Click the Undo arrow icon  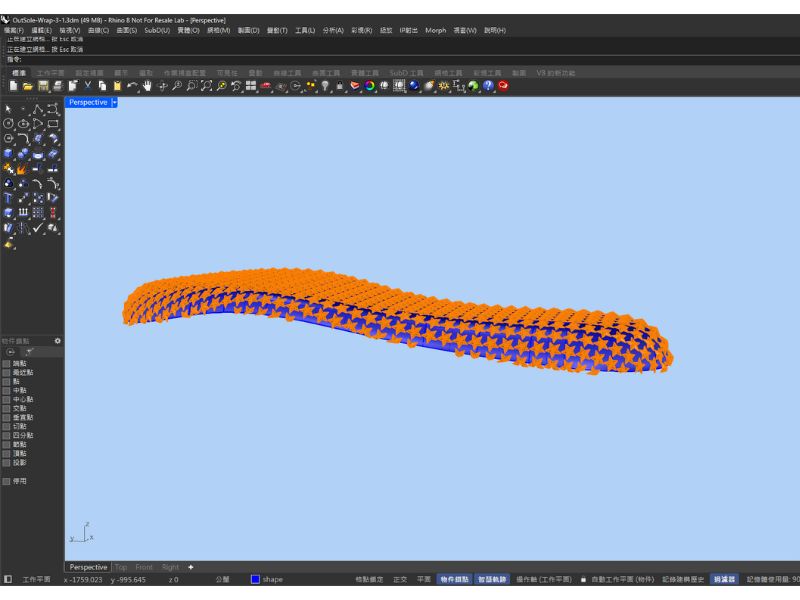click(131, 86)
